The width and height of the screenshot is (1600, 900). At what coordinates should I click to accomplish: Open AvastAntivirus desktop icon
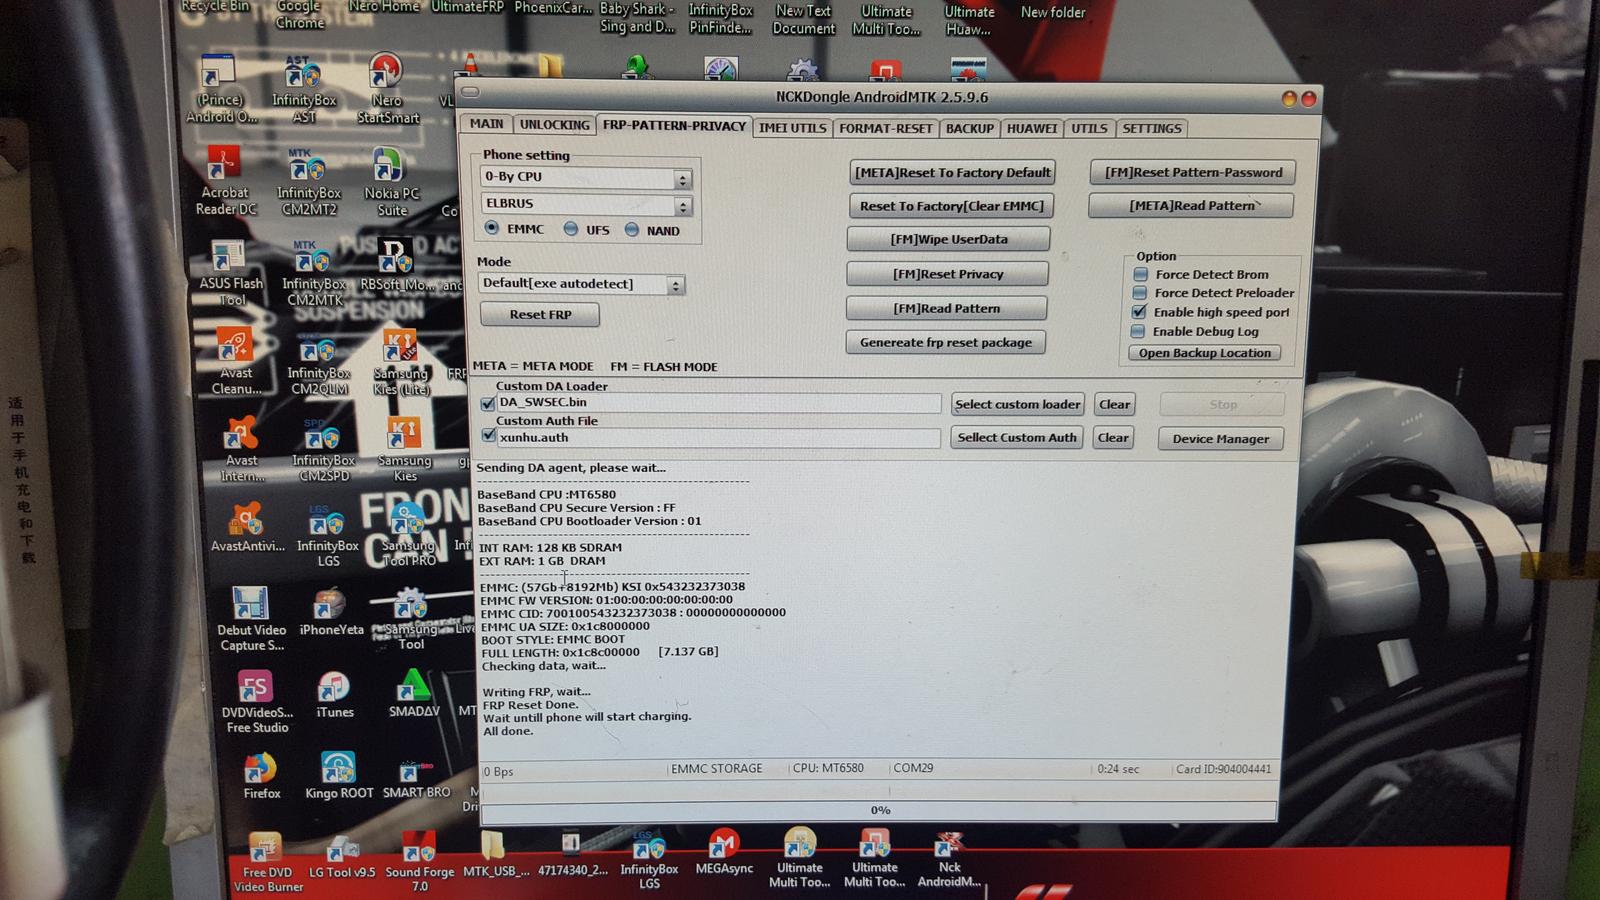tap(247, 527)
